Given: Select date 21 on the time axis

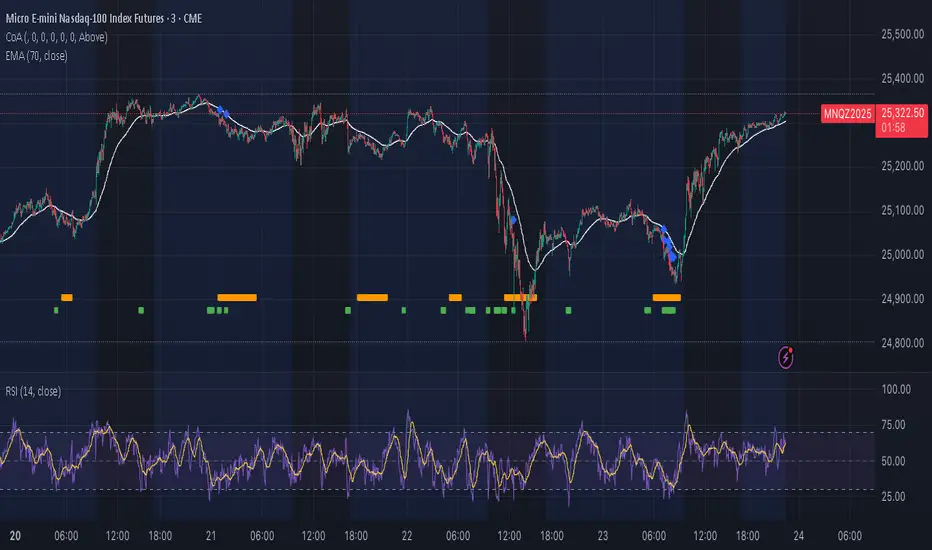Looking at the screenshot, I should click(211, 536).
